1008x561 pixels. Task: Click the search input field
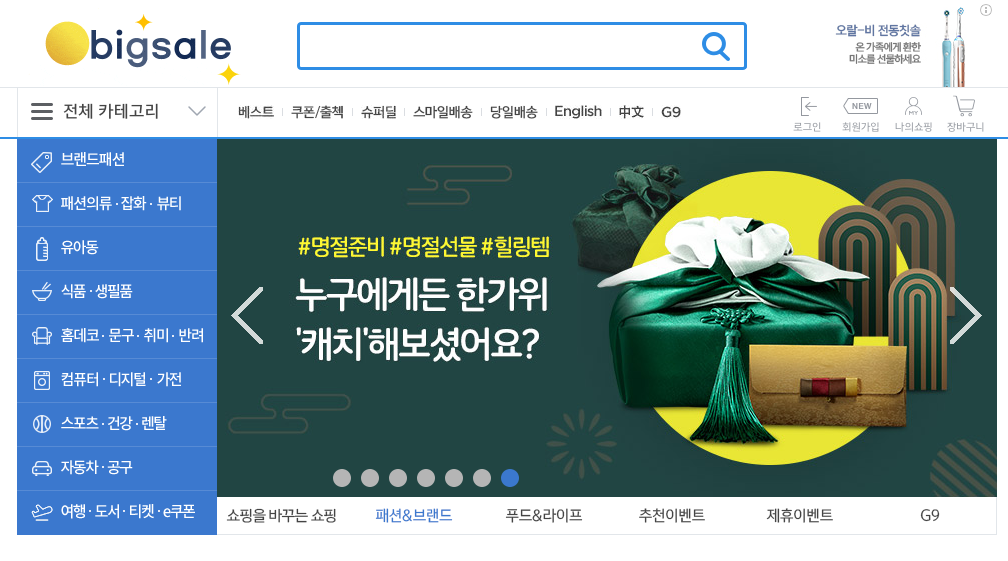[500, 46]
